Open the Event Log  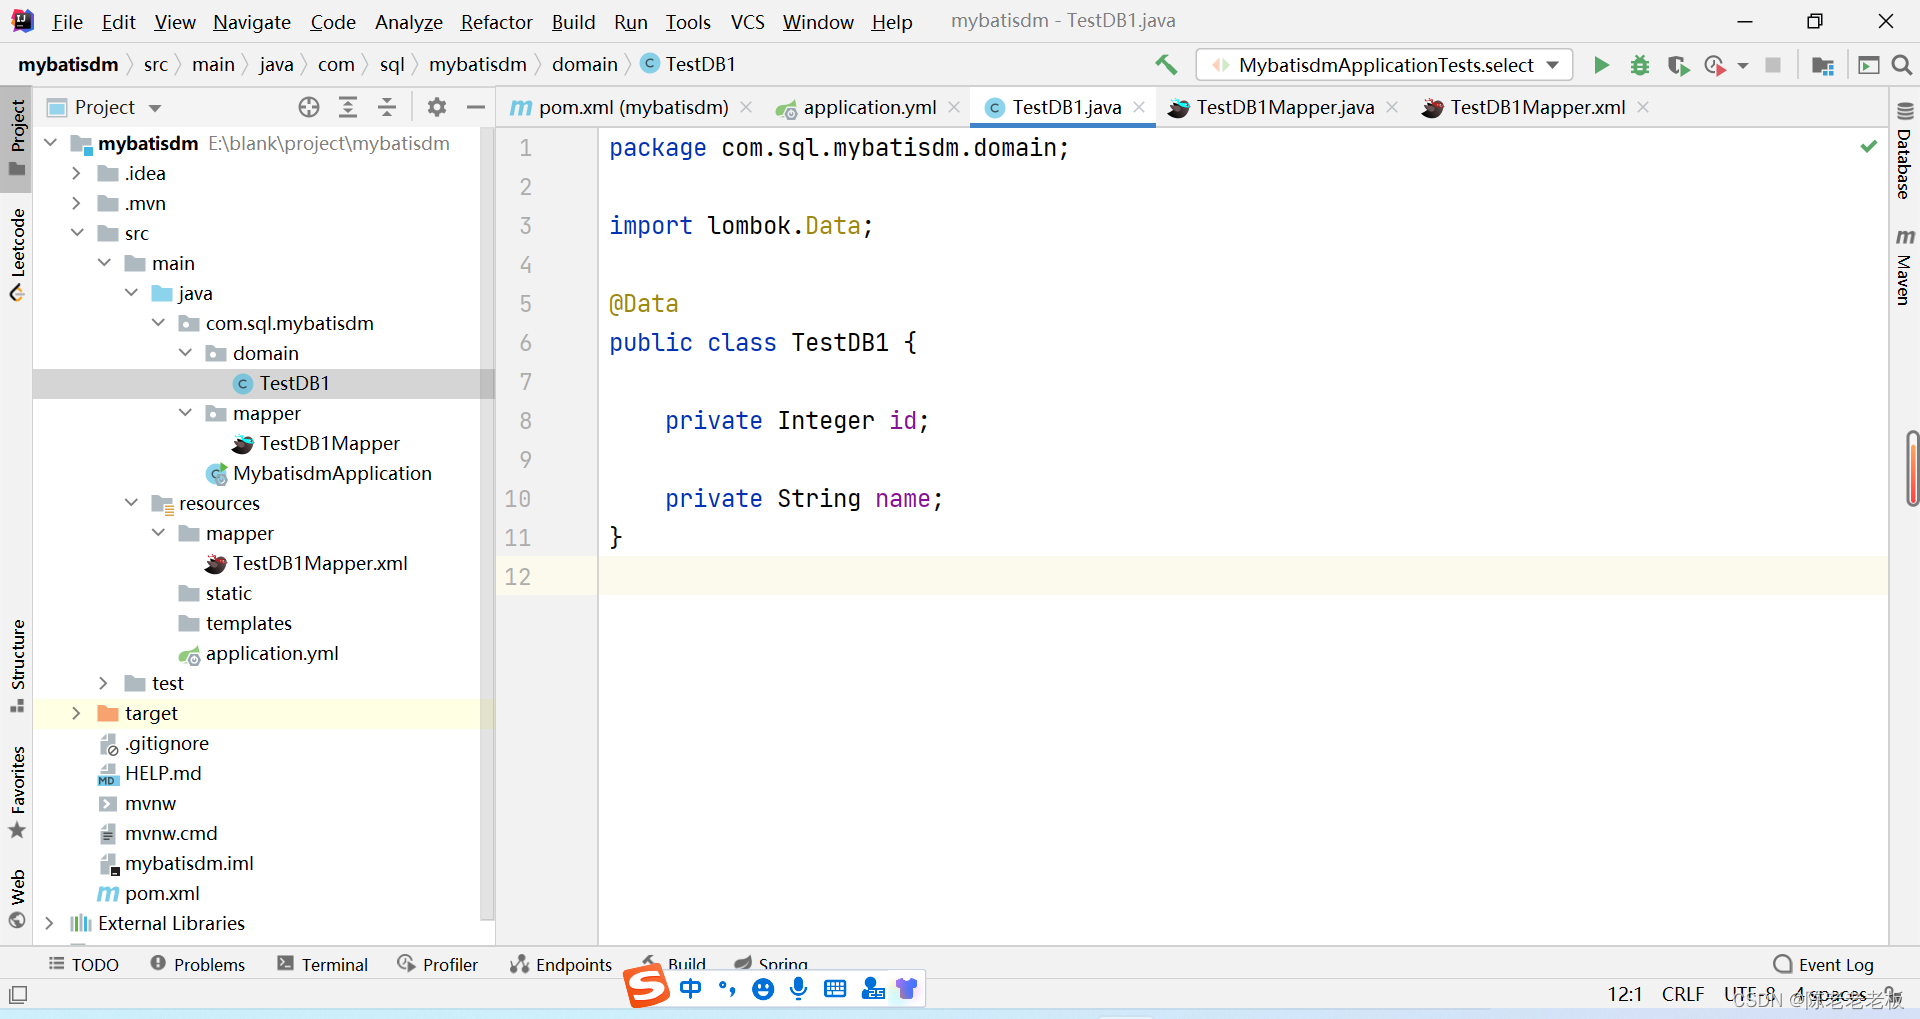coord(1823,964)
